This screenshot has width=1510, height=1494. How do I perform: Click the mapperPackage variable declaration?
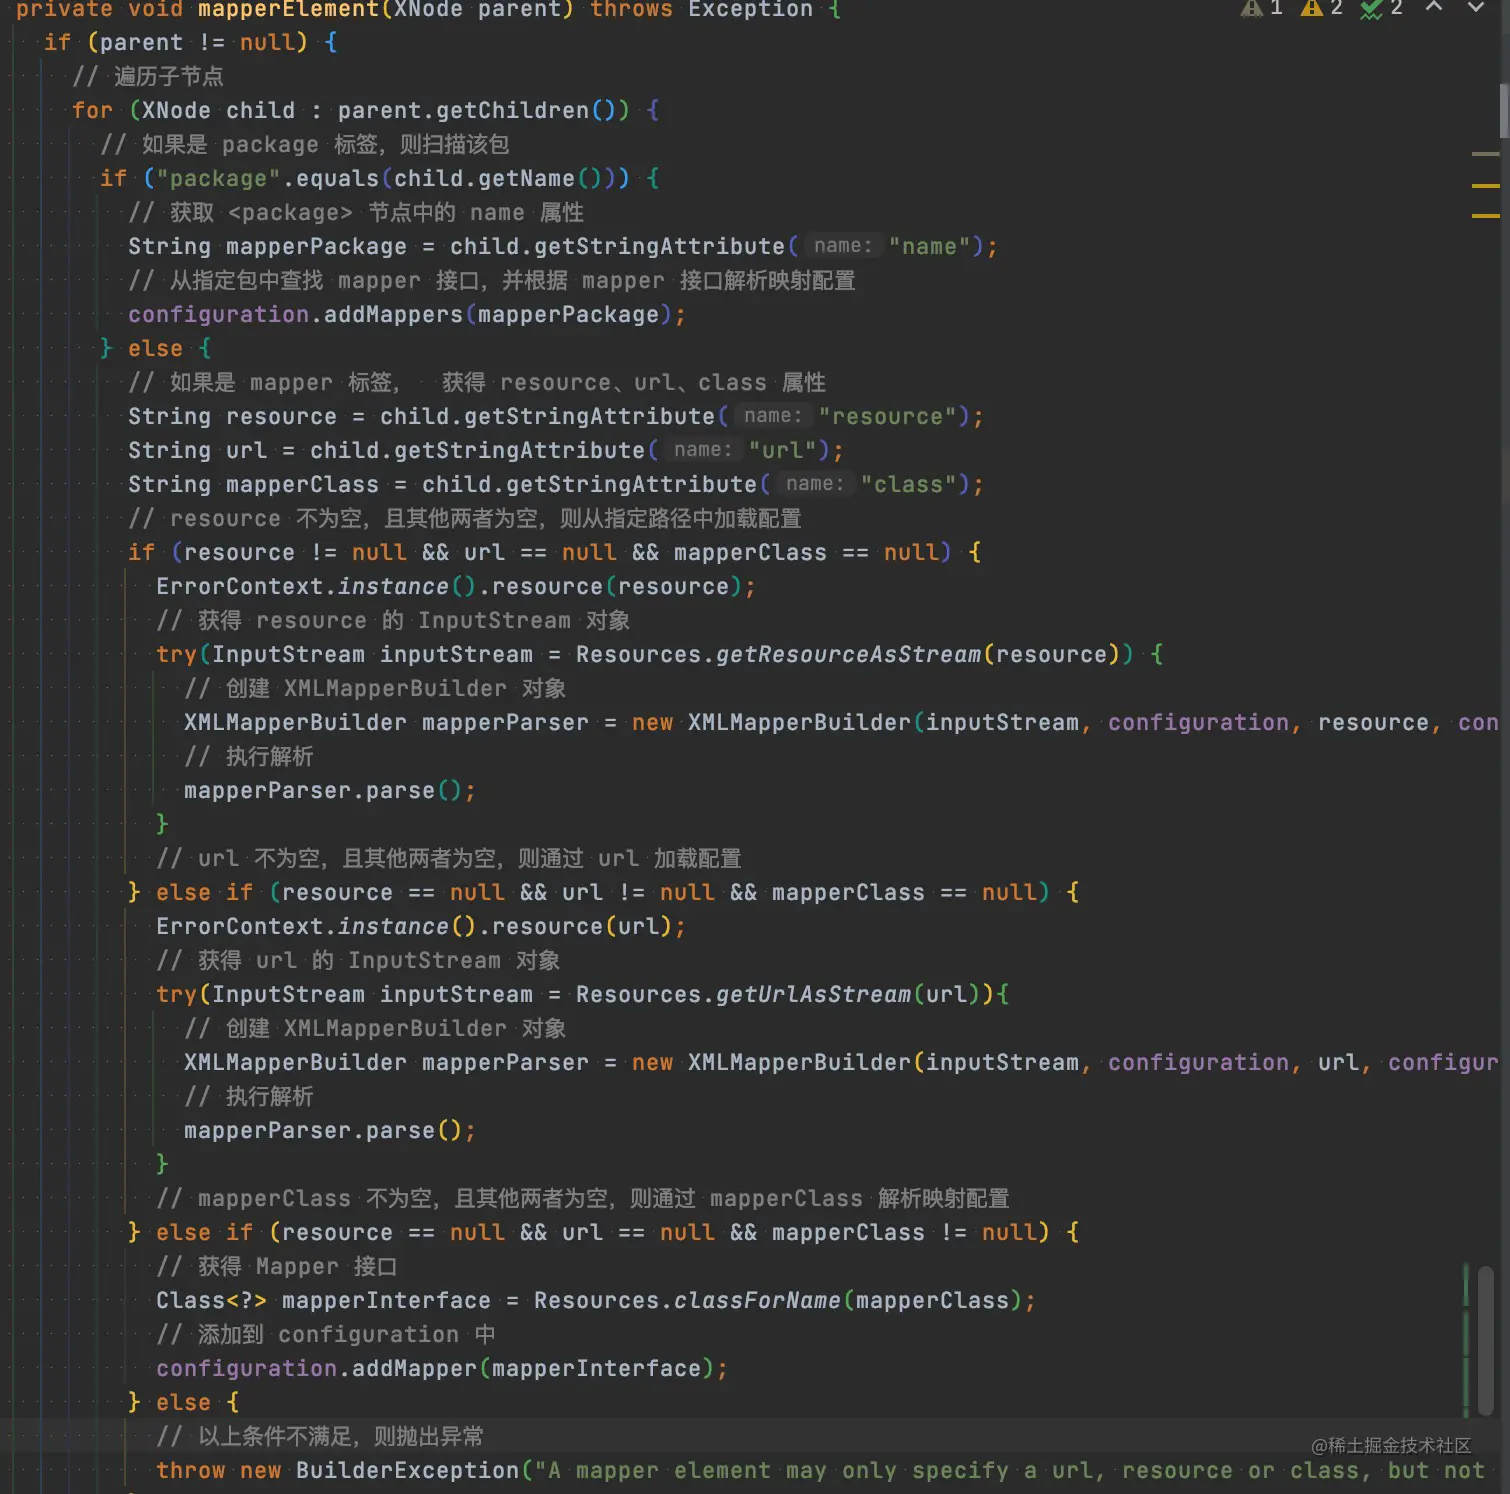(316, 246)
